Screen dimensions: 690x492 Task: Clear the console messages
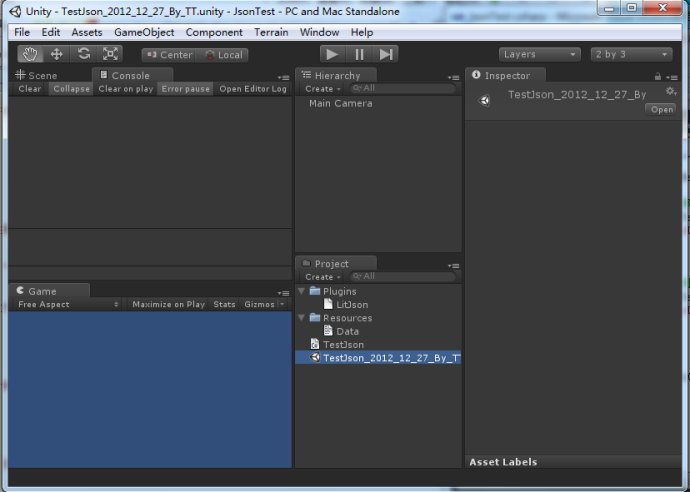point(29,89)
